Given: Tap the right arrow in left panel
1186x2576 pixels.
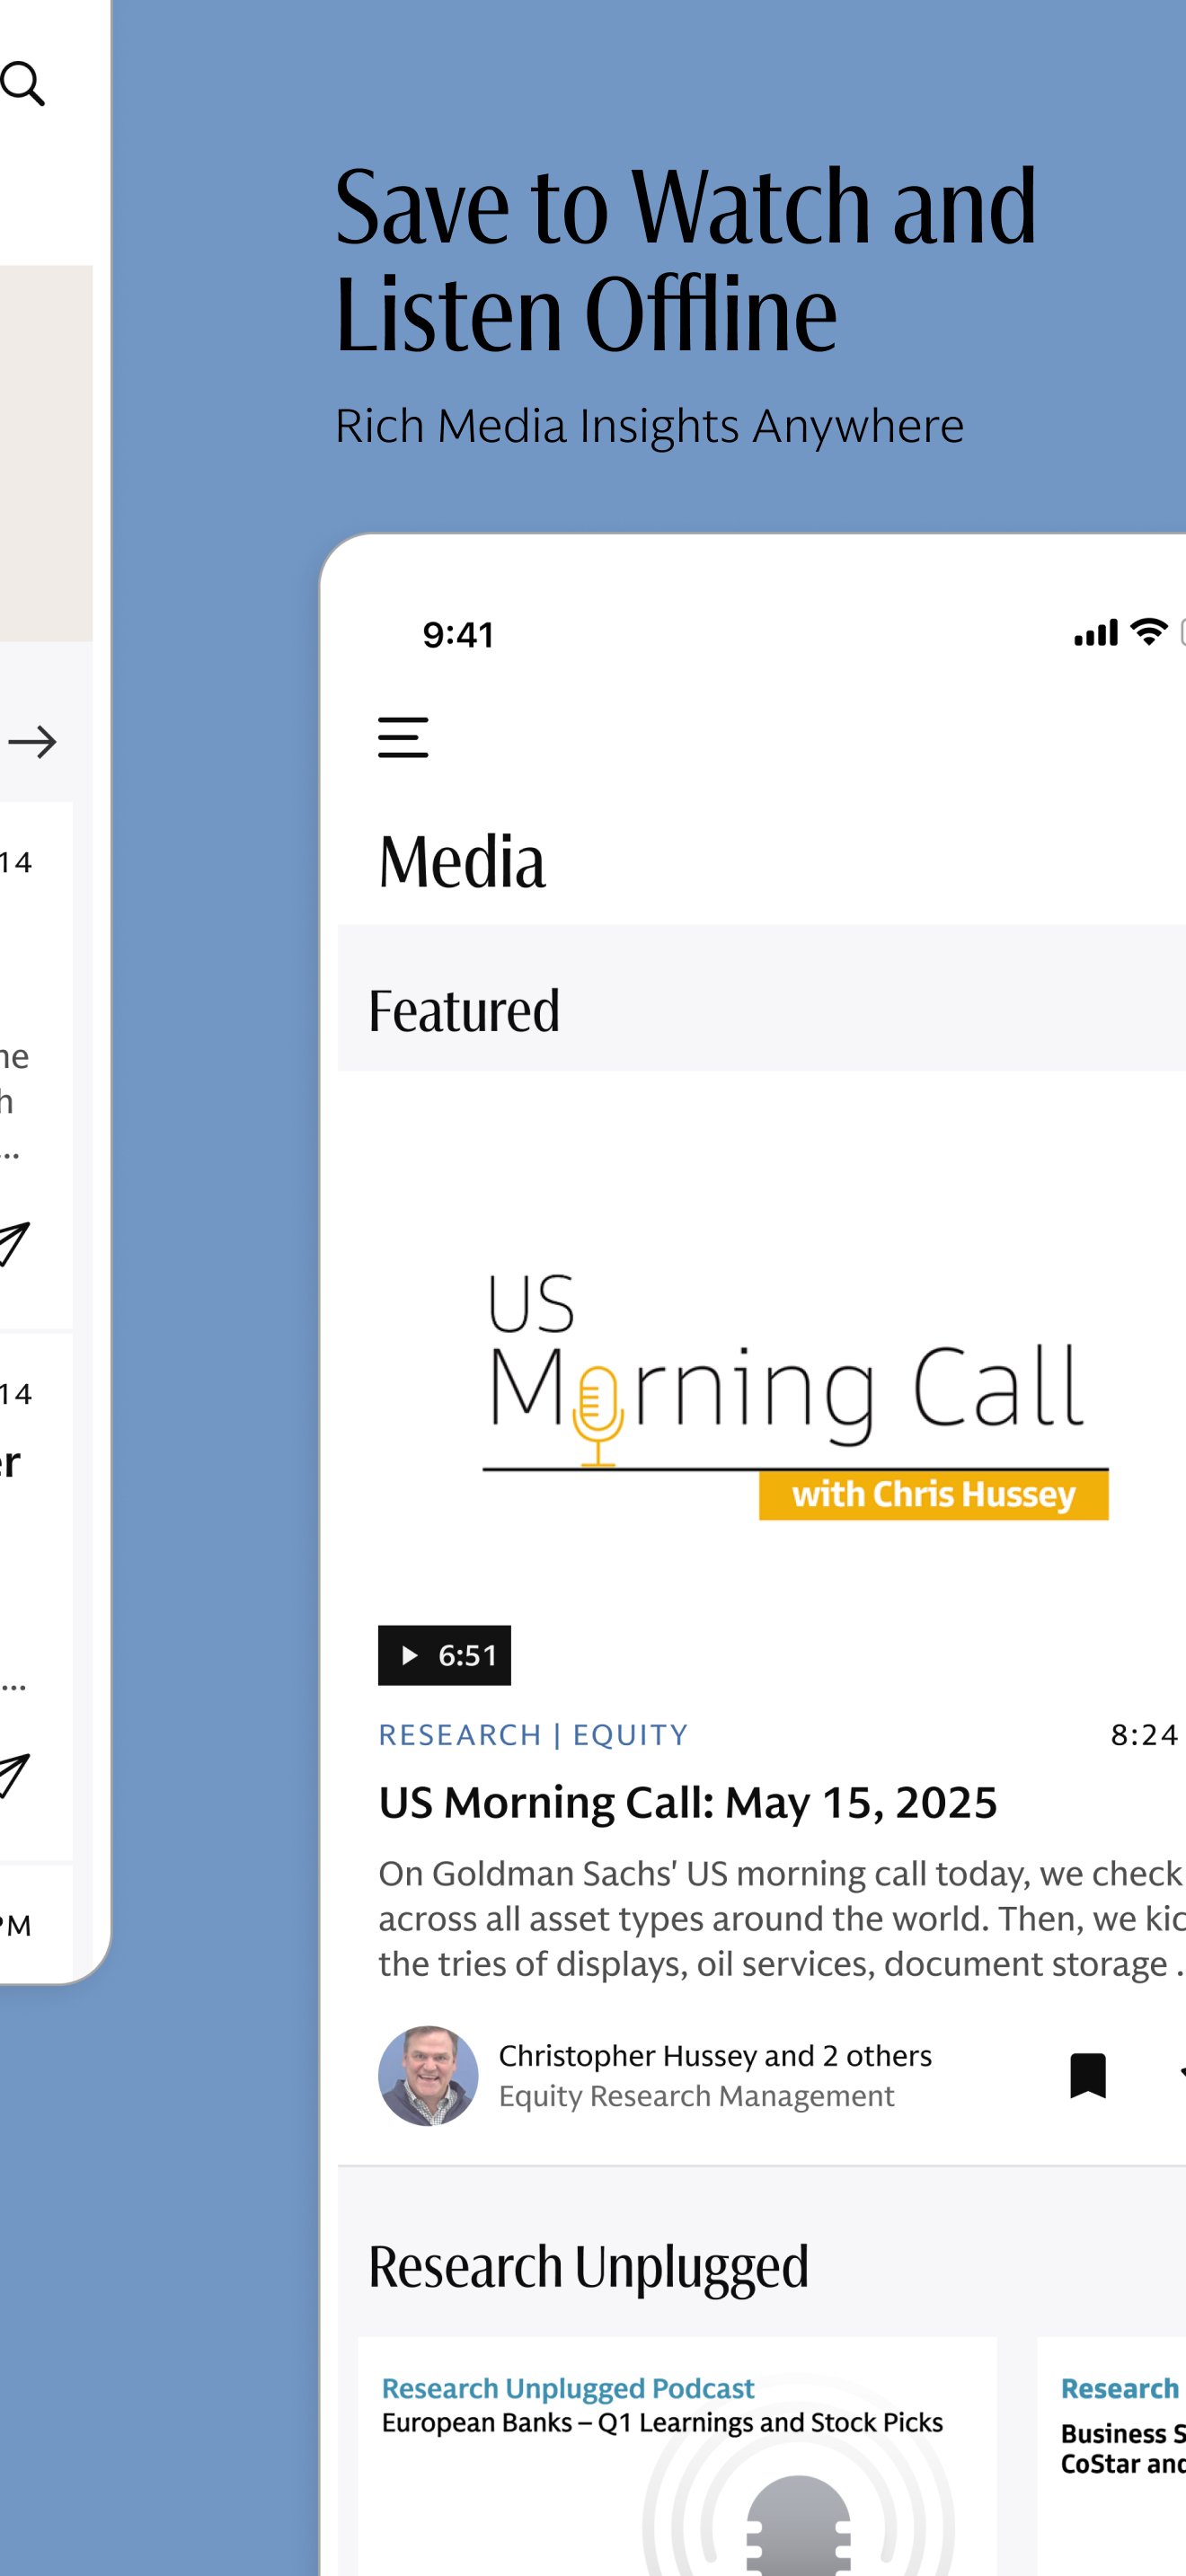Looking at the screenshot, I should (32, 742).
